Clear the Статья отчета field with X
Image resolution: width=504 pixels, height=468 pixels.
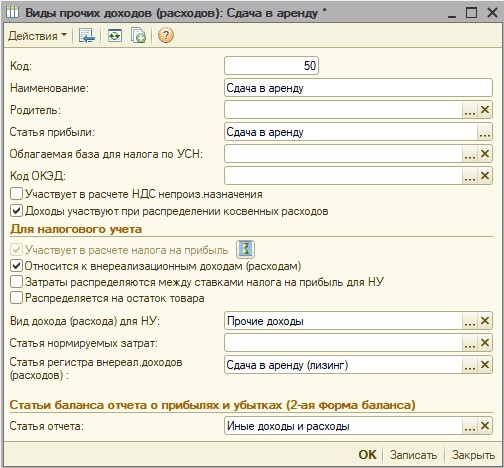click(485, 426)
